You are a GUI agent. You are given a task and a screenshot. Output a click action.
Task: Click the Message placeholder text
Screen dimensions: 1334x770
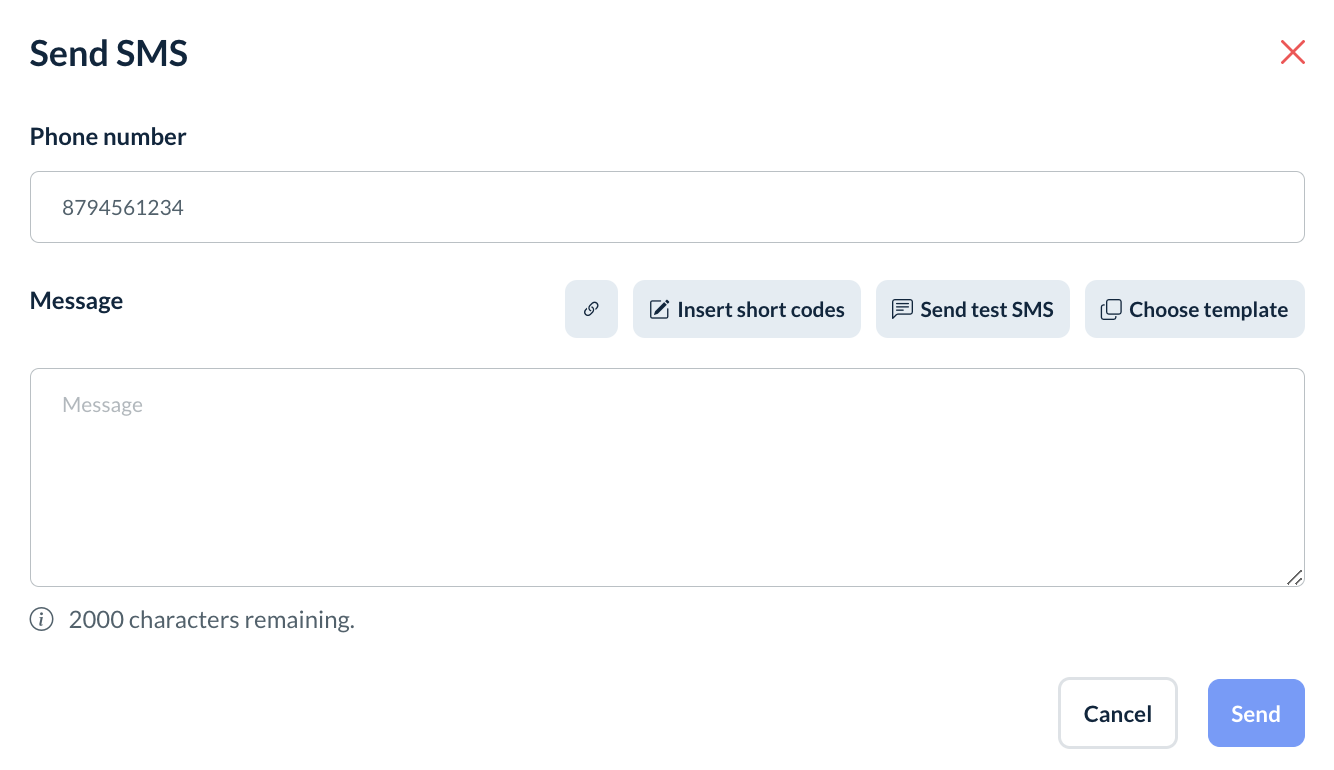(103, 405)
